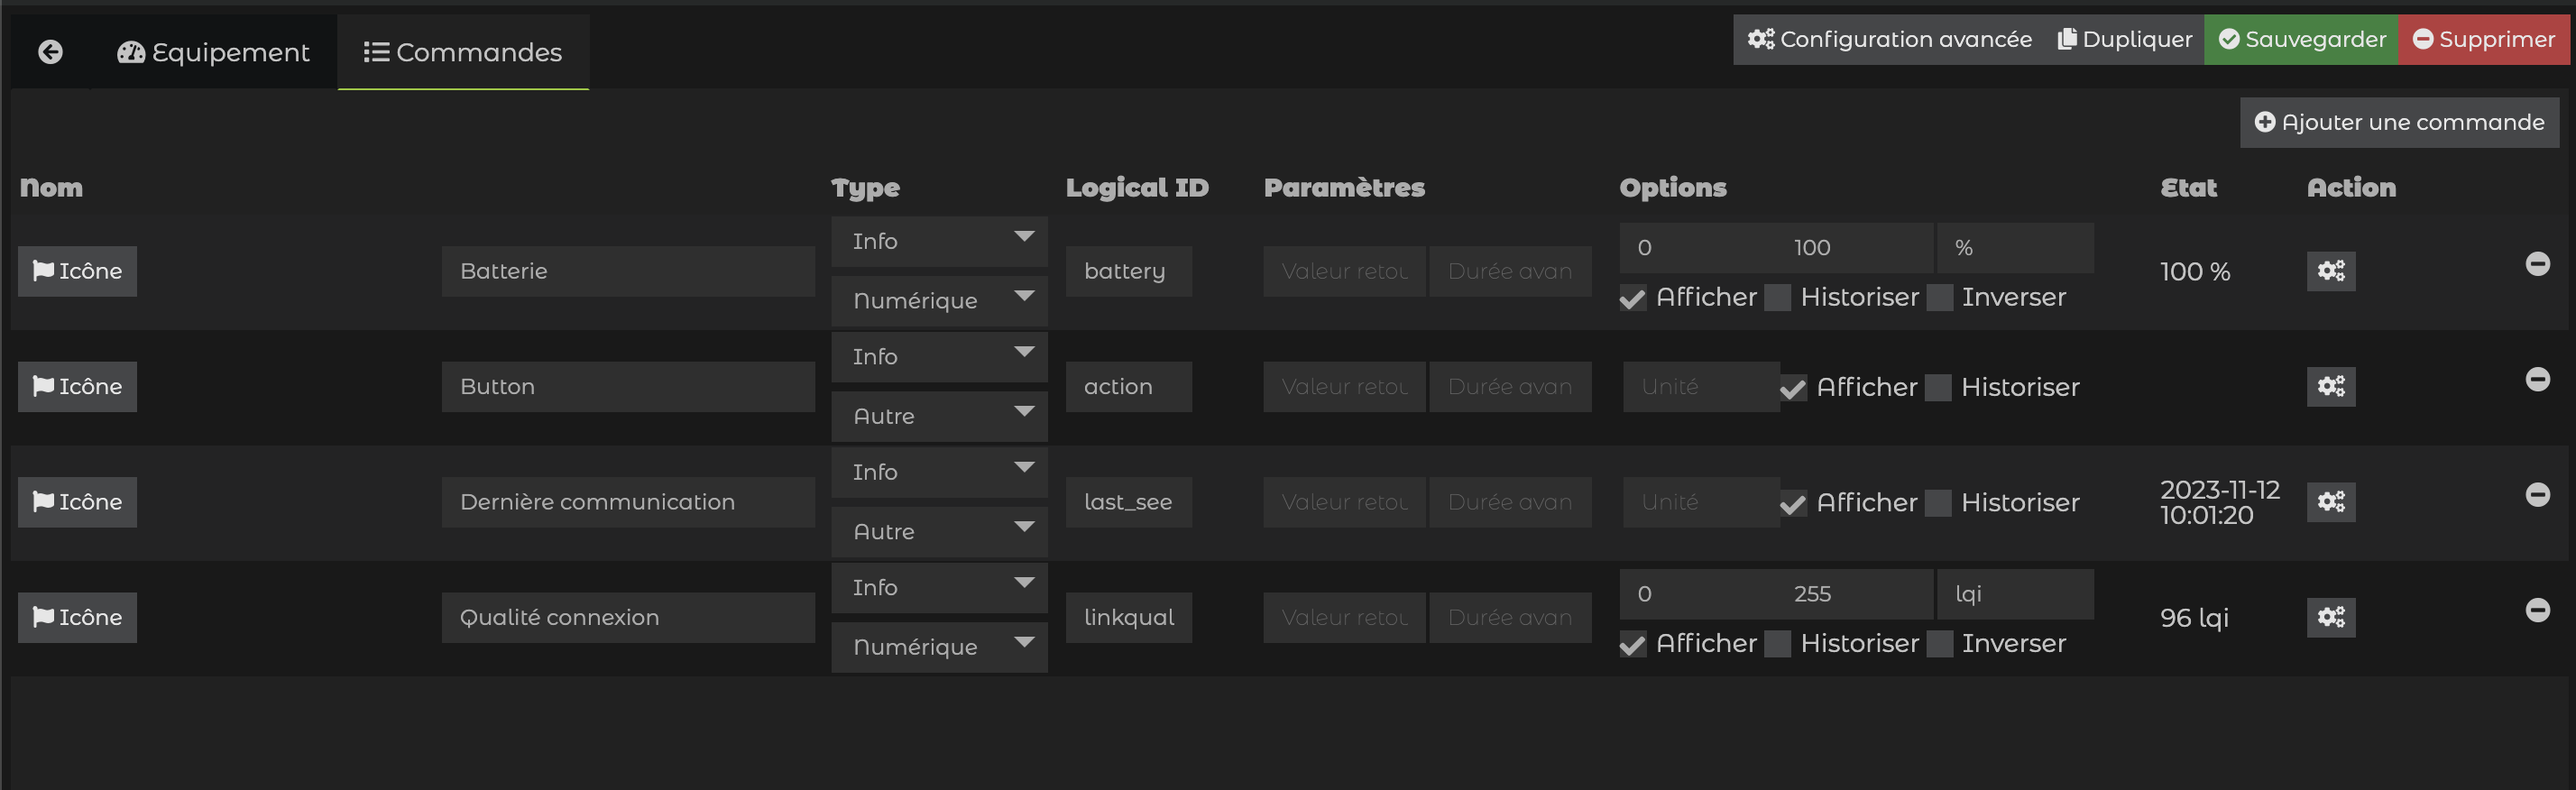Open the Autre subtype dropdown for Button
This screenshot has height=790, width=2576.
pyautogui.click(x=938, y=417)
